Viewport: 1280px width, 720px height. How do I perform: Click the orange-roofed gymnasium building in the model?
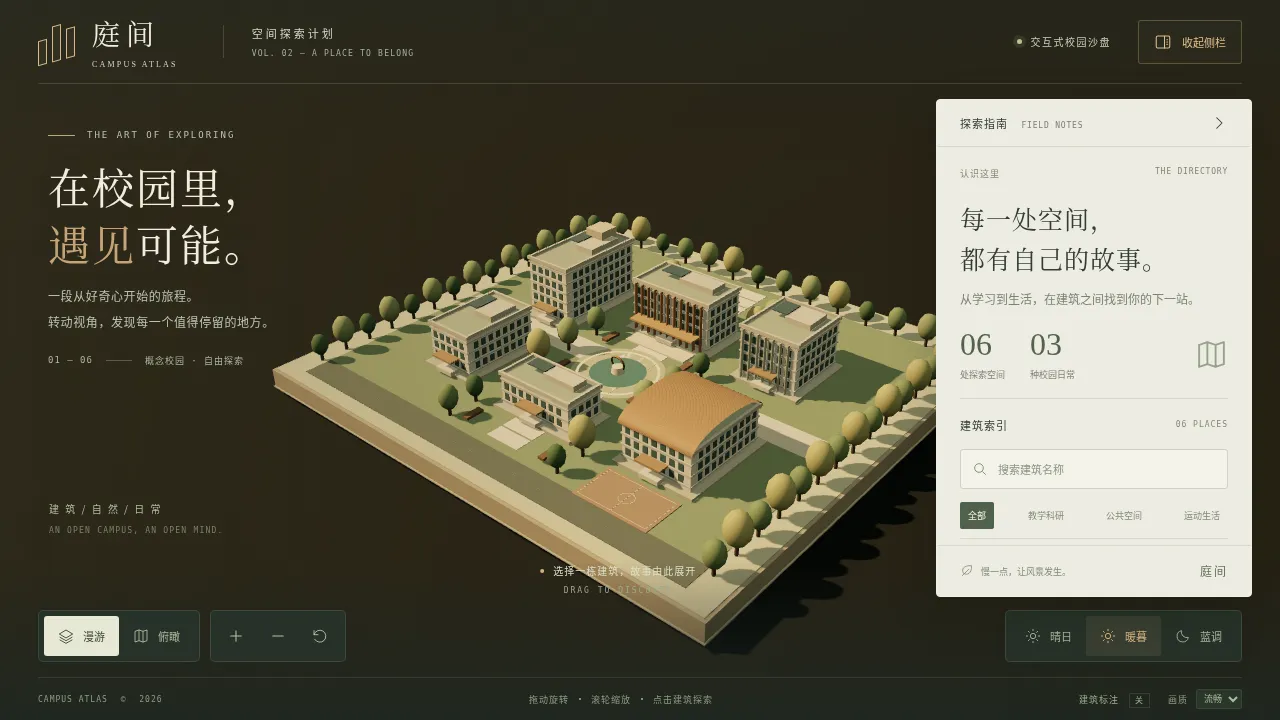[688, 428]
